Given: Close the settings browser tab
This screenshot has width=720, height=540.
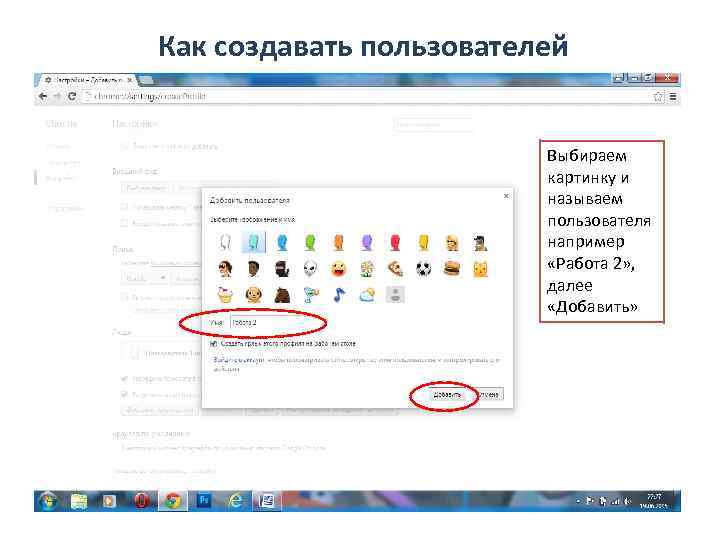Looking at the screenshot, I should coord(129,80).
